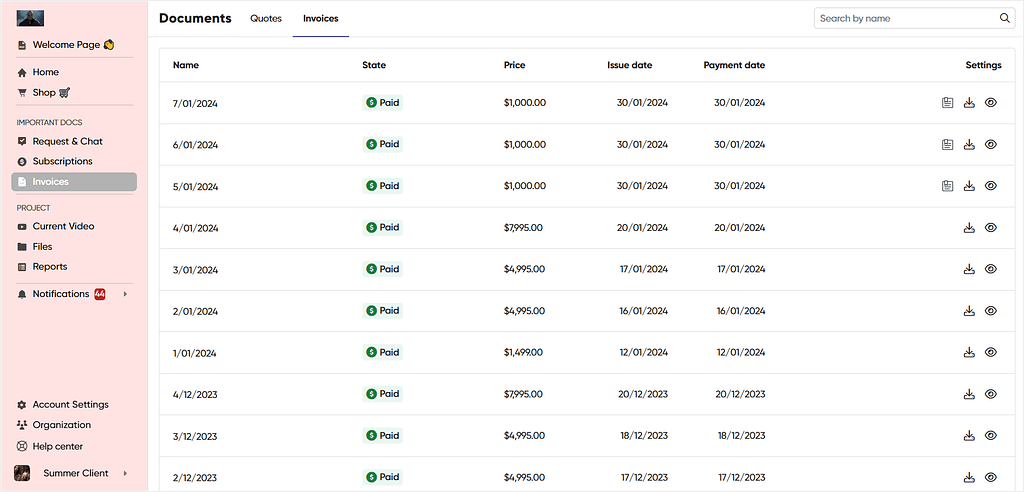Expand Summer Client user menu arrow

coord(125,473)
